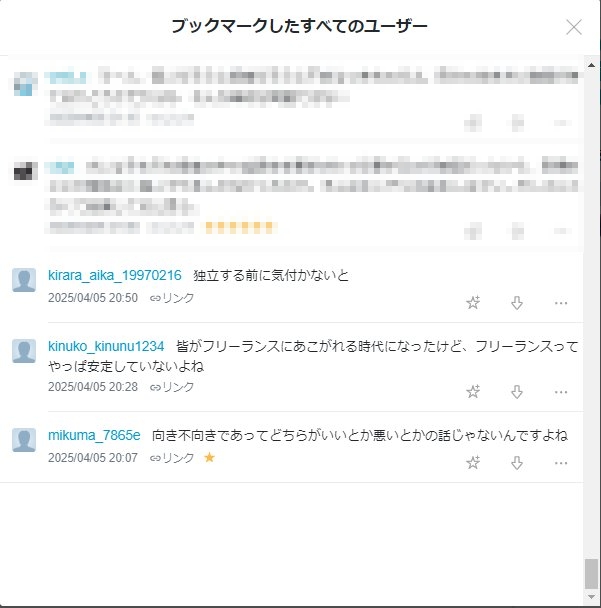
Task: Open three-dot menu on mikuma_7865e's comment
Action: pos(561,463)
